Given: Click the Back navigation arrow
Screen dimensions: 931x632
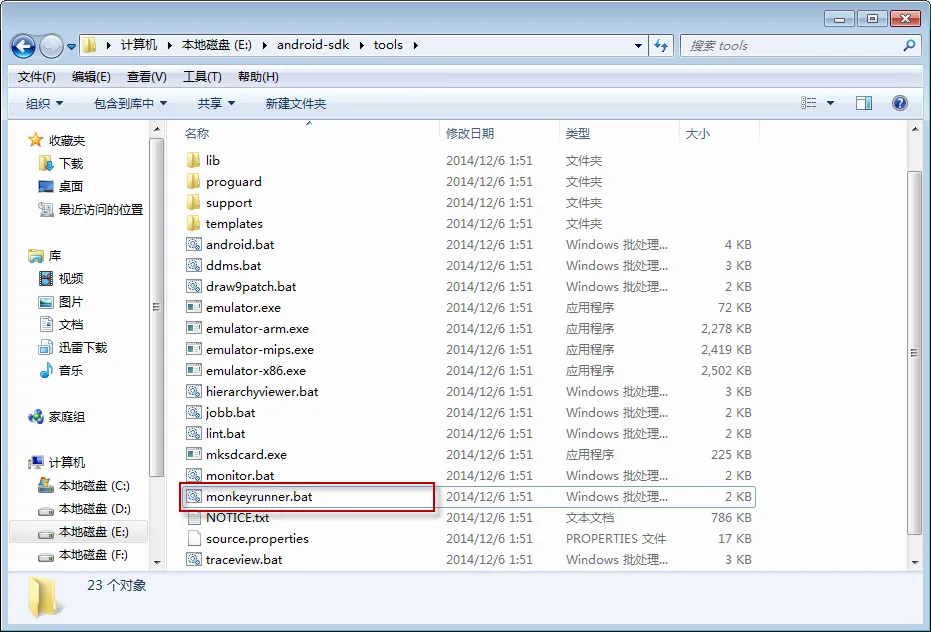Looking at the screenshot, I should [x=23, y=46].
